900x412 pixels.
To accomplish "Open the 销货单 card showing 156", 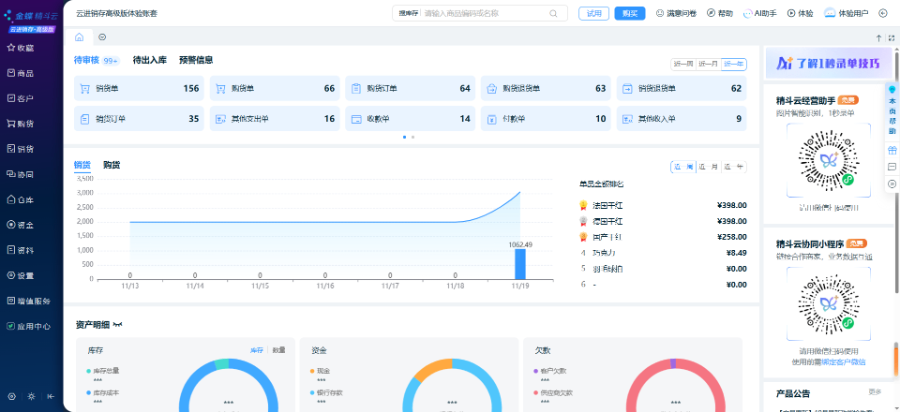I will pyautogui.click(x=139, y=88).
